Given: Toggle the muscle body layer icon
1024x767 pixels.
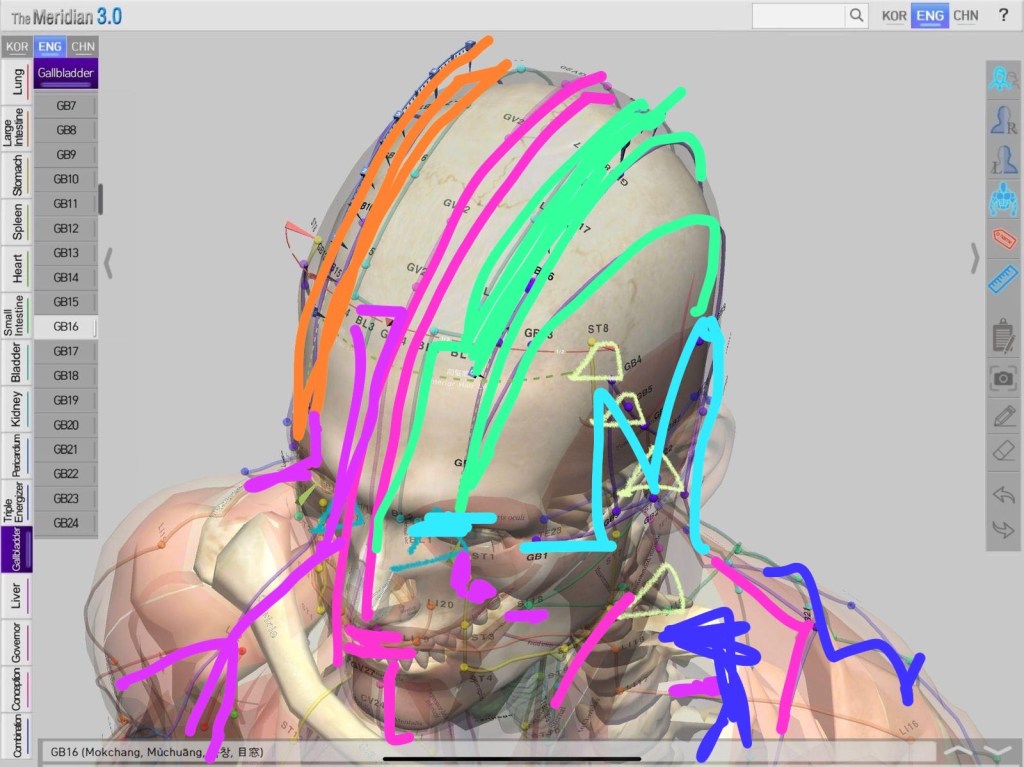Looking at the screenshot, I should pos(1003,198).
